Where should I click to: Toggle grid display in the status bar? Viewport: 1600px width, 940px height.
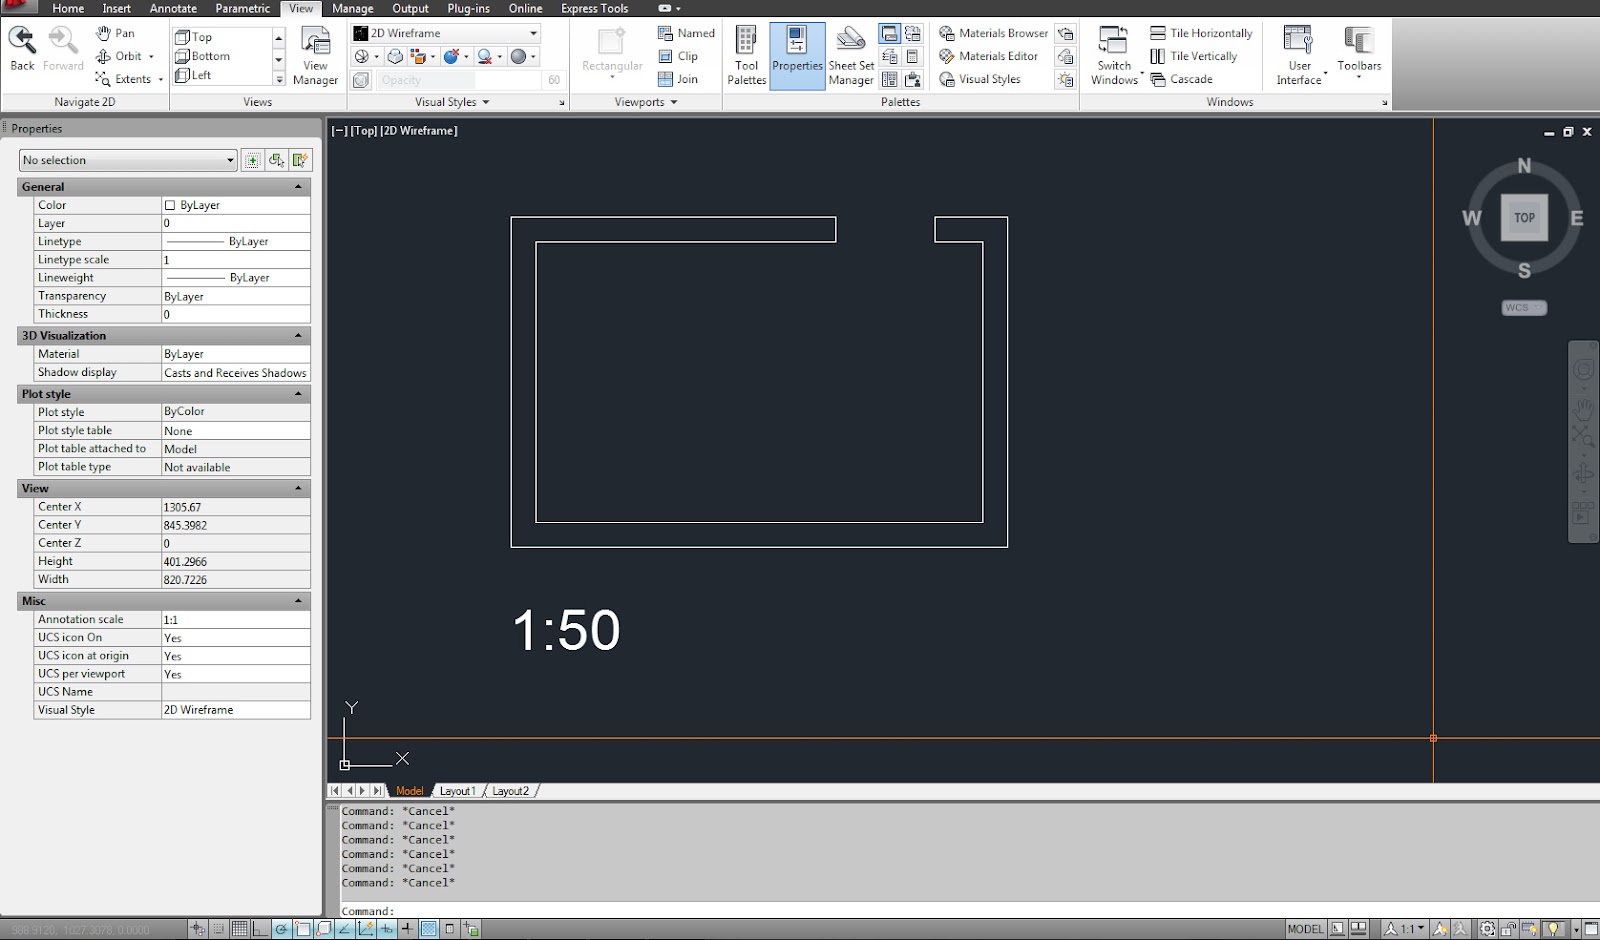[238, 928]
